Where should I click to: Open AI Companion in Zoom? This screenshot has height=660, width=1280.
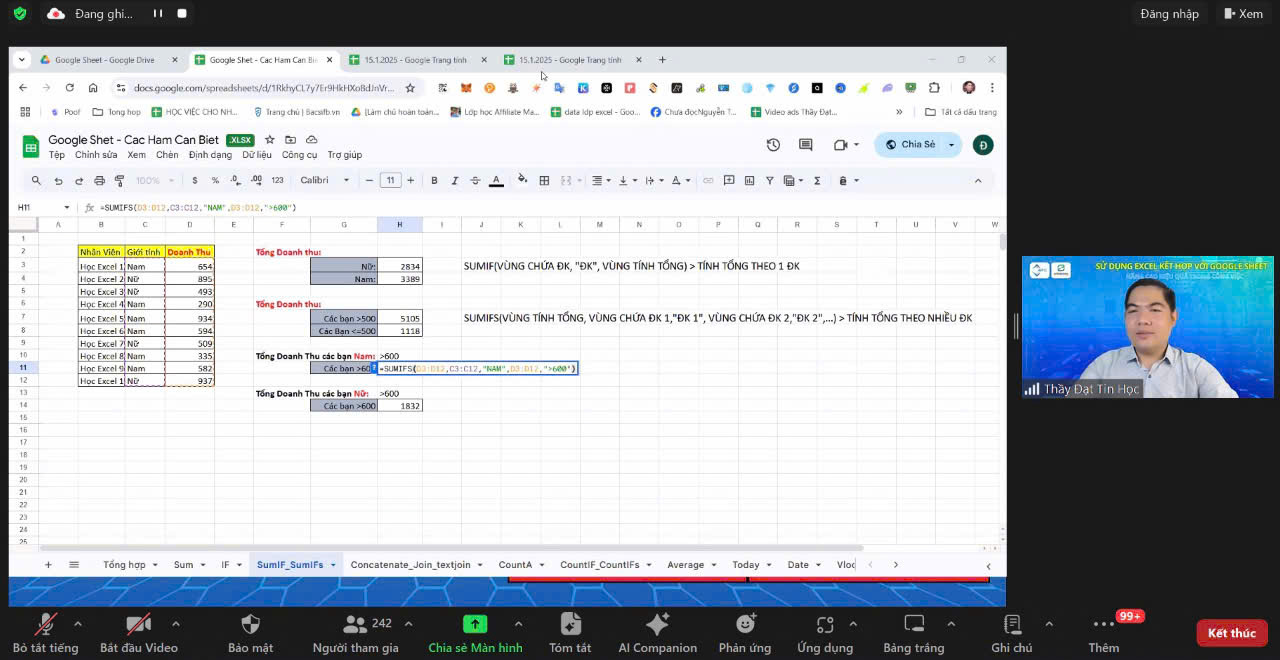[657, 634]
